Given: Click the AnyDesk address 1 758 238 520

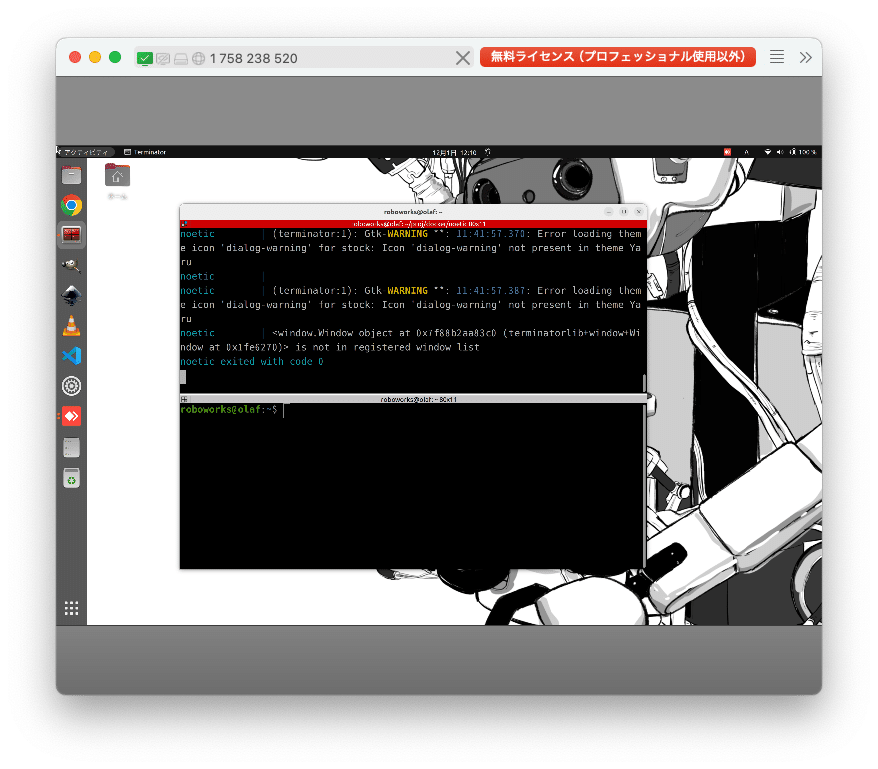Looking at the screenshot, I should 254,58.
